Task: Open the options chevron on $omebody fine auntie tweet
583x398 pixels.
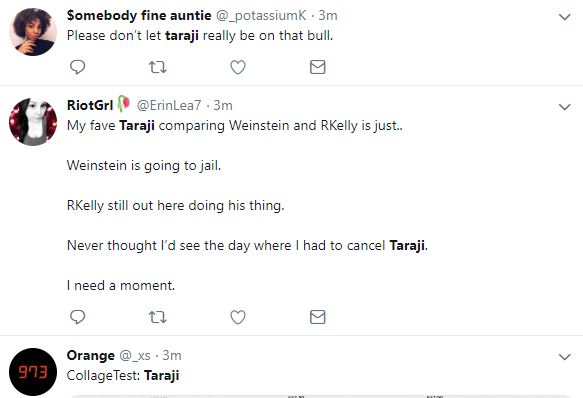Action: pos(565,17)
